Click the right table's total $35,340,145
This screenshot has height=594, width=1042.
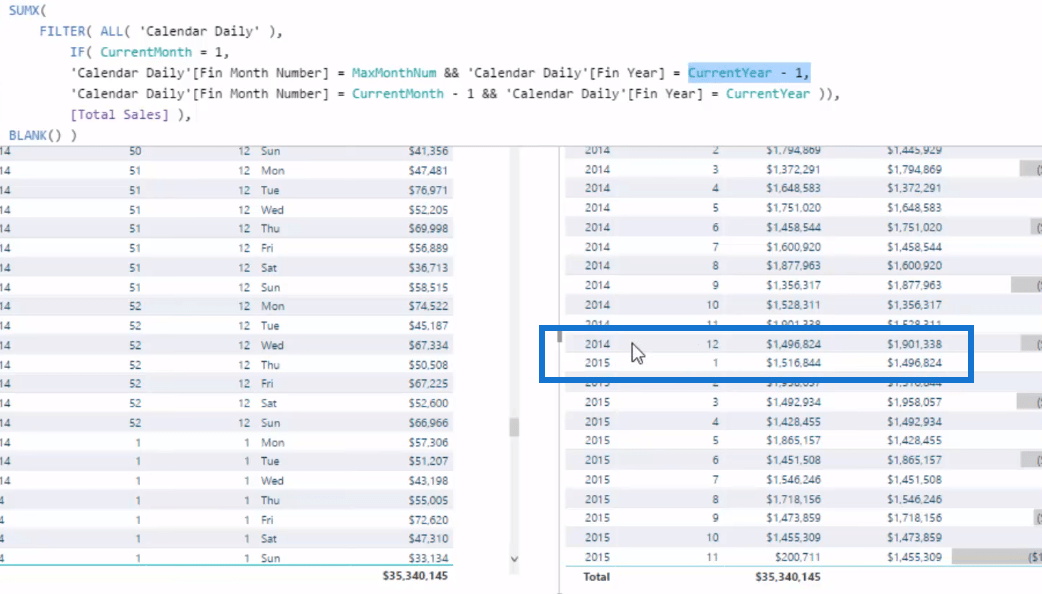click(x=787, y=577)
